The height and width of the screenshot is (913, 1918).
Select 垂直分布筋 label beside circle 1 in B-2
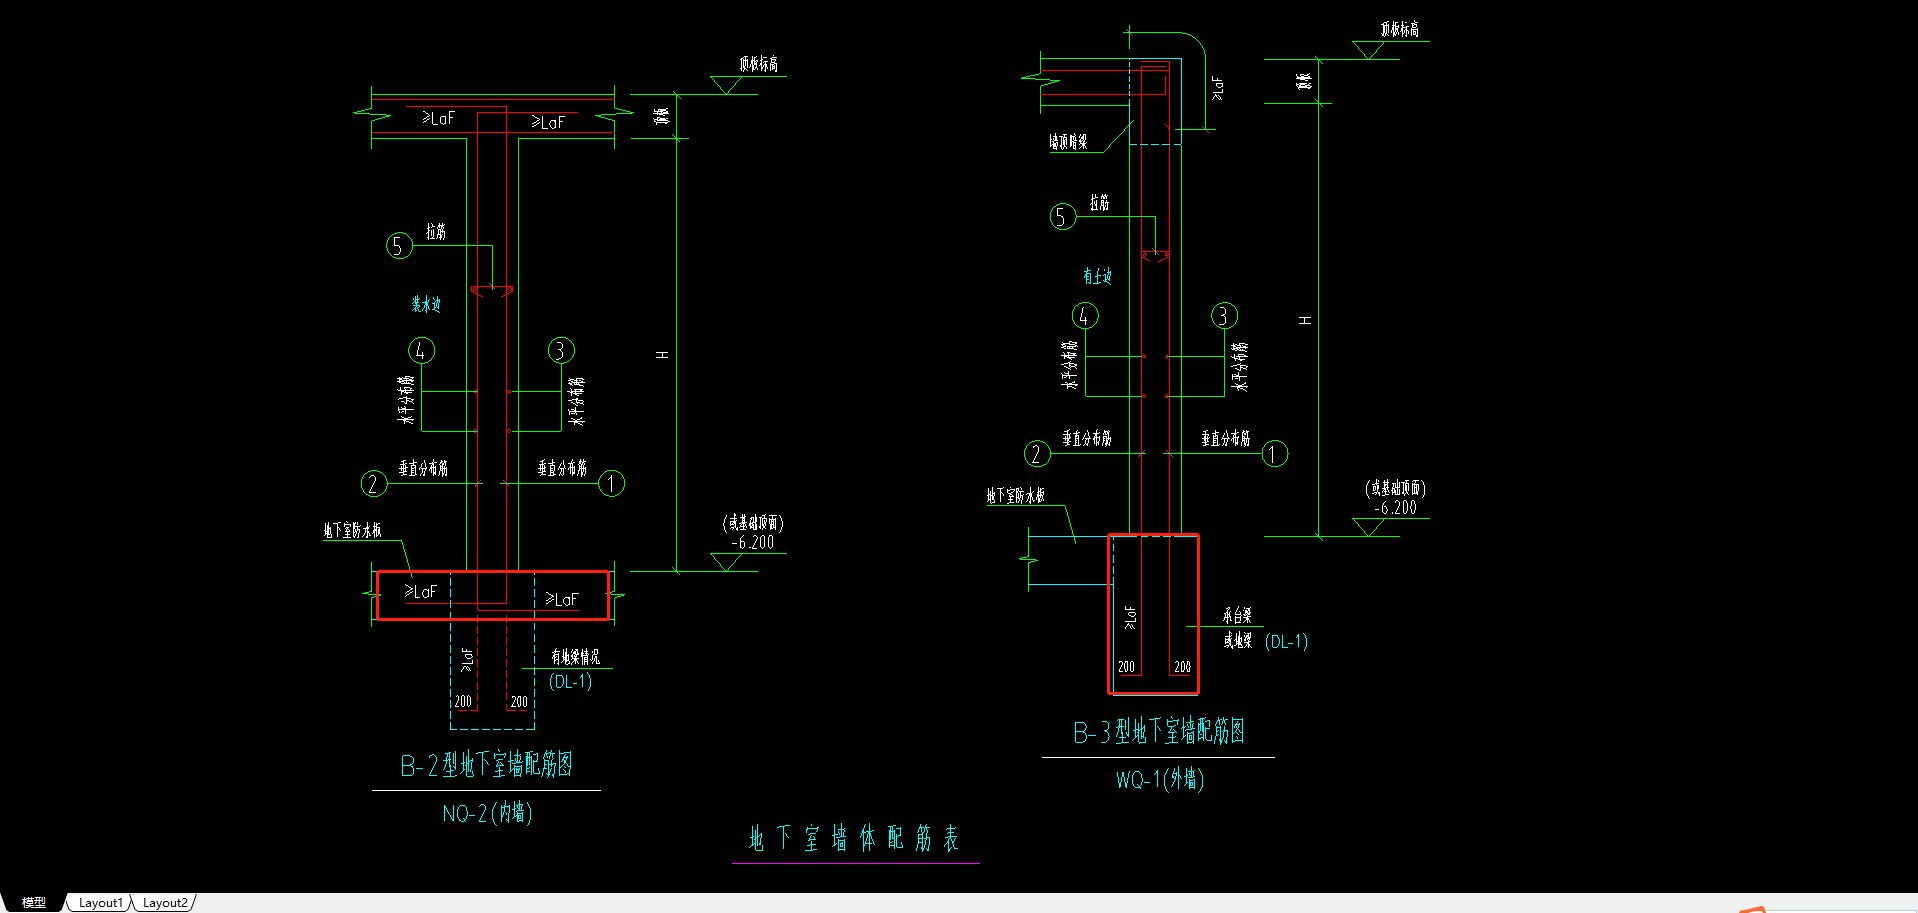(x=562, y=468)
